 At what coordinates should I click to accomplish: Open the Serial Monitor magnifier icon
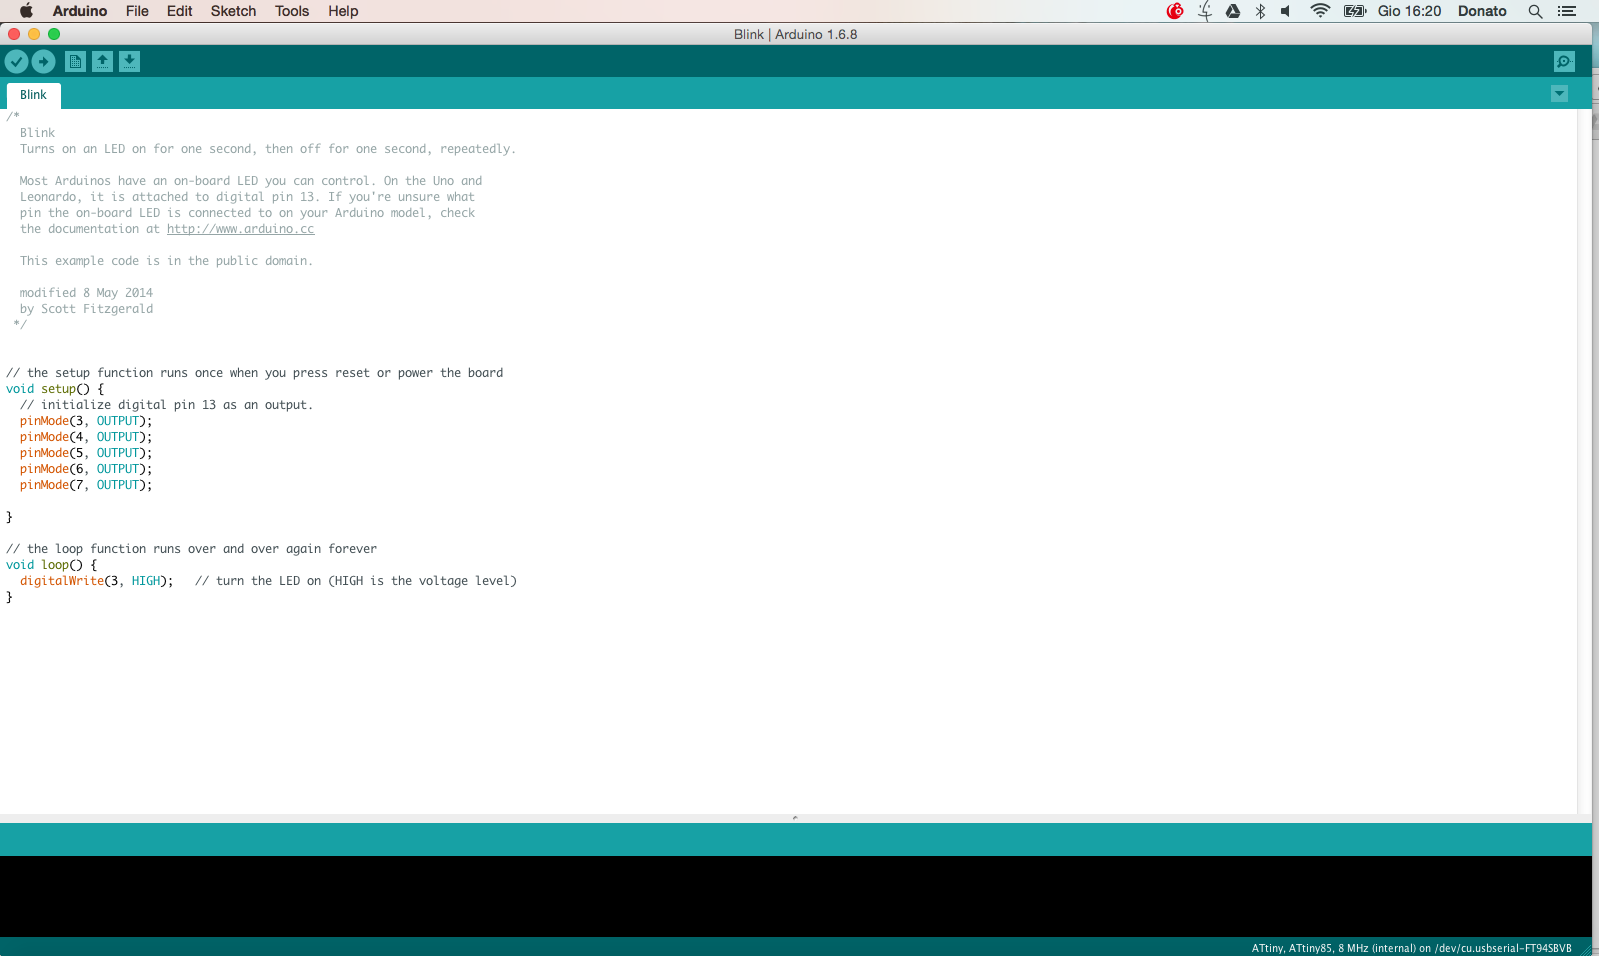pos(1564,62)
